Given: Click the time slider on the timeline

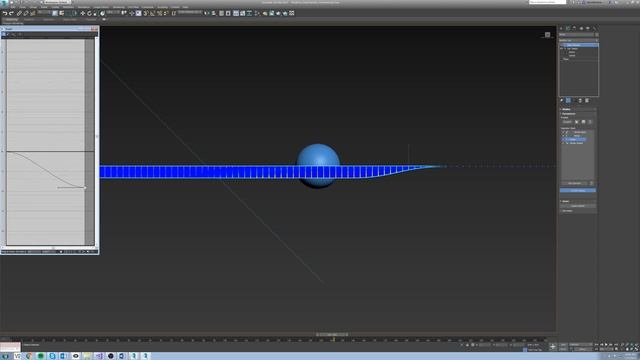Looking at the screenshot, I should (332, 335).
